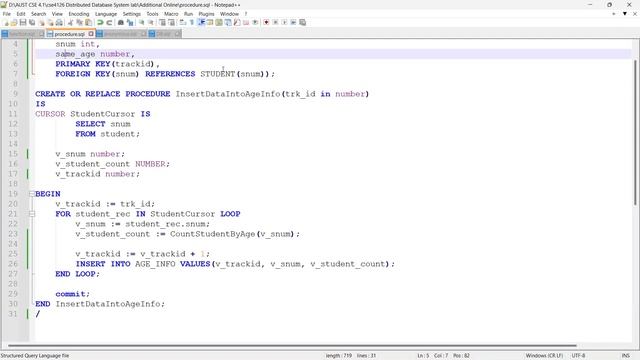The width and height of the screenshot is (640, 360).
Task: Open the user defined language dialog icon
Action: click(x=210, y=22)
